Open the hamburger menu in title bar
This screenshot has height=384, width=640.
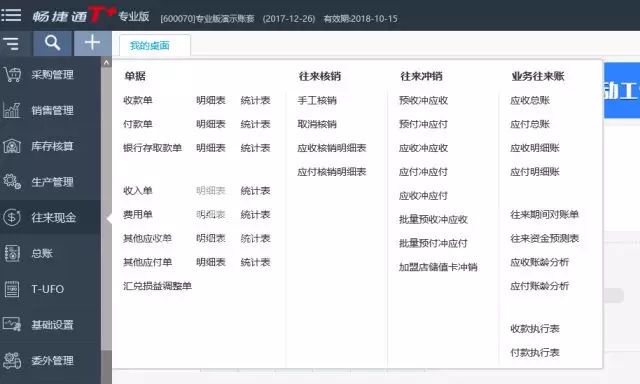coord(11,15)
